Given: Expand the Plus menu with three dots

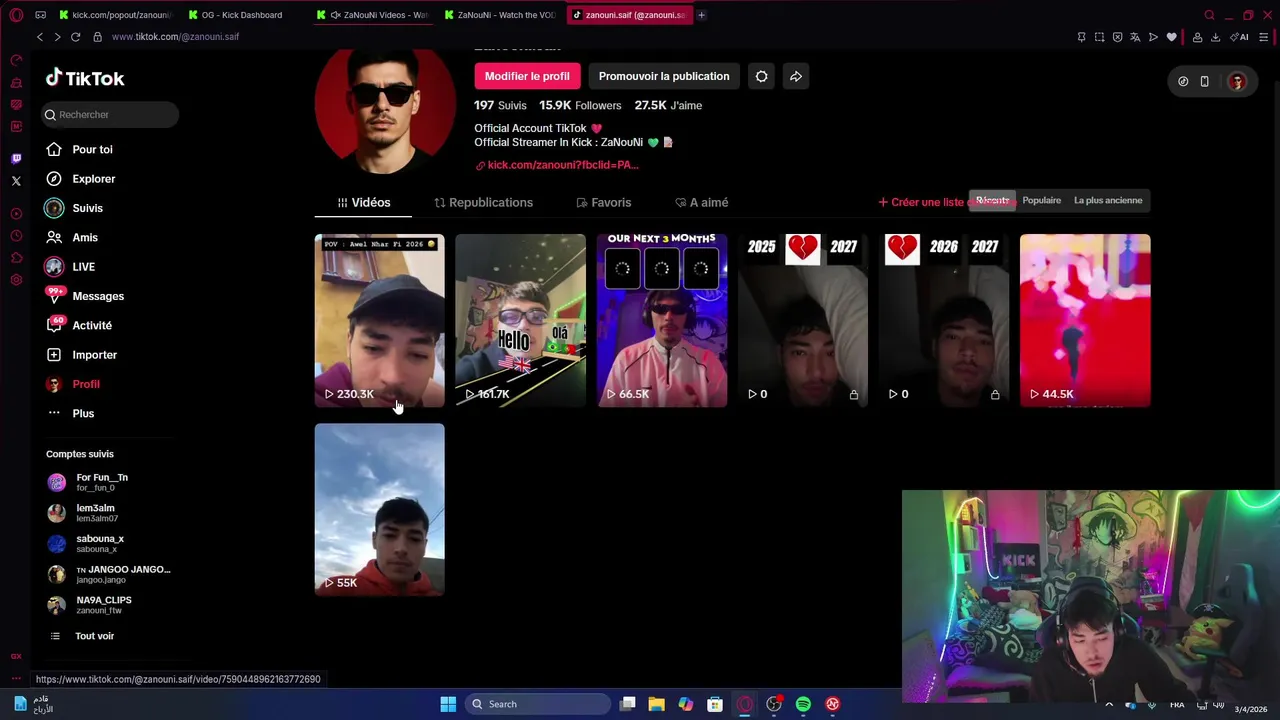Looking at the screenshot, I should pyautogui.click(x=83, y=413).
